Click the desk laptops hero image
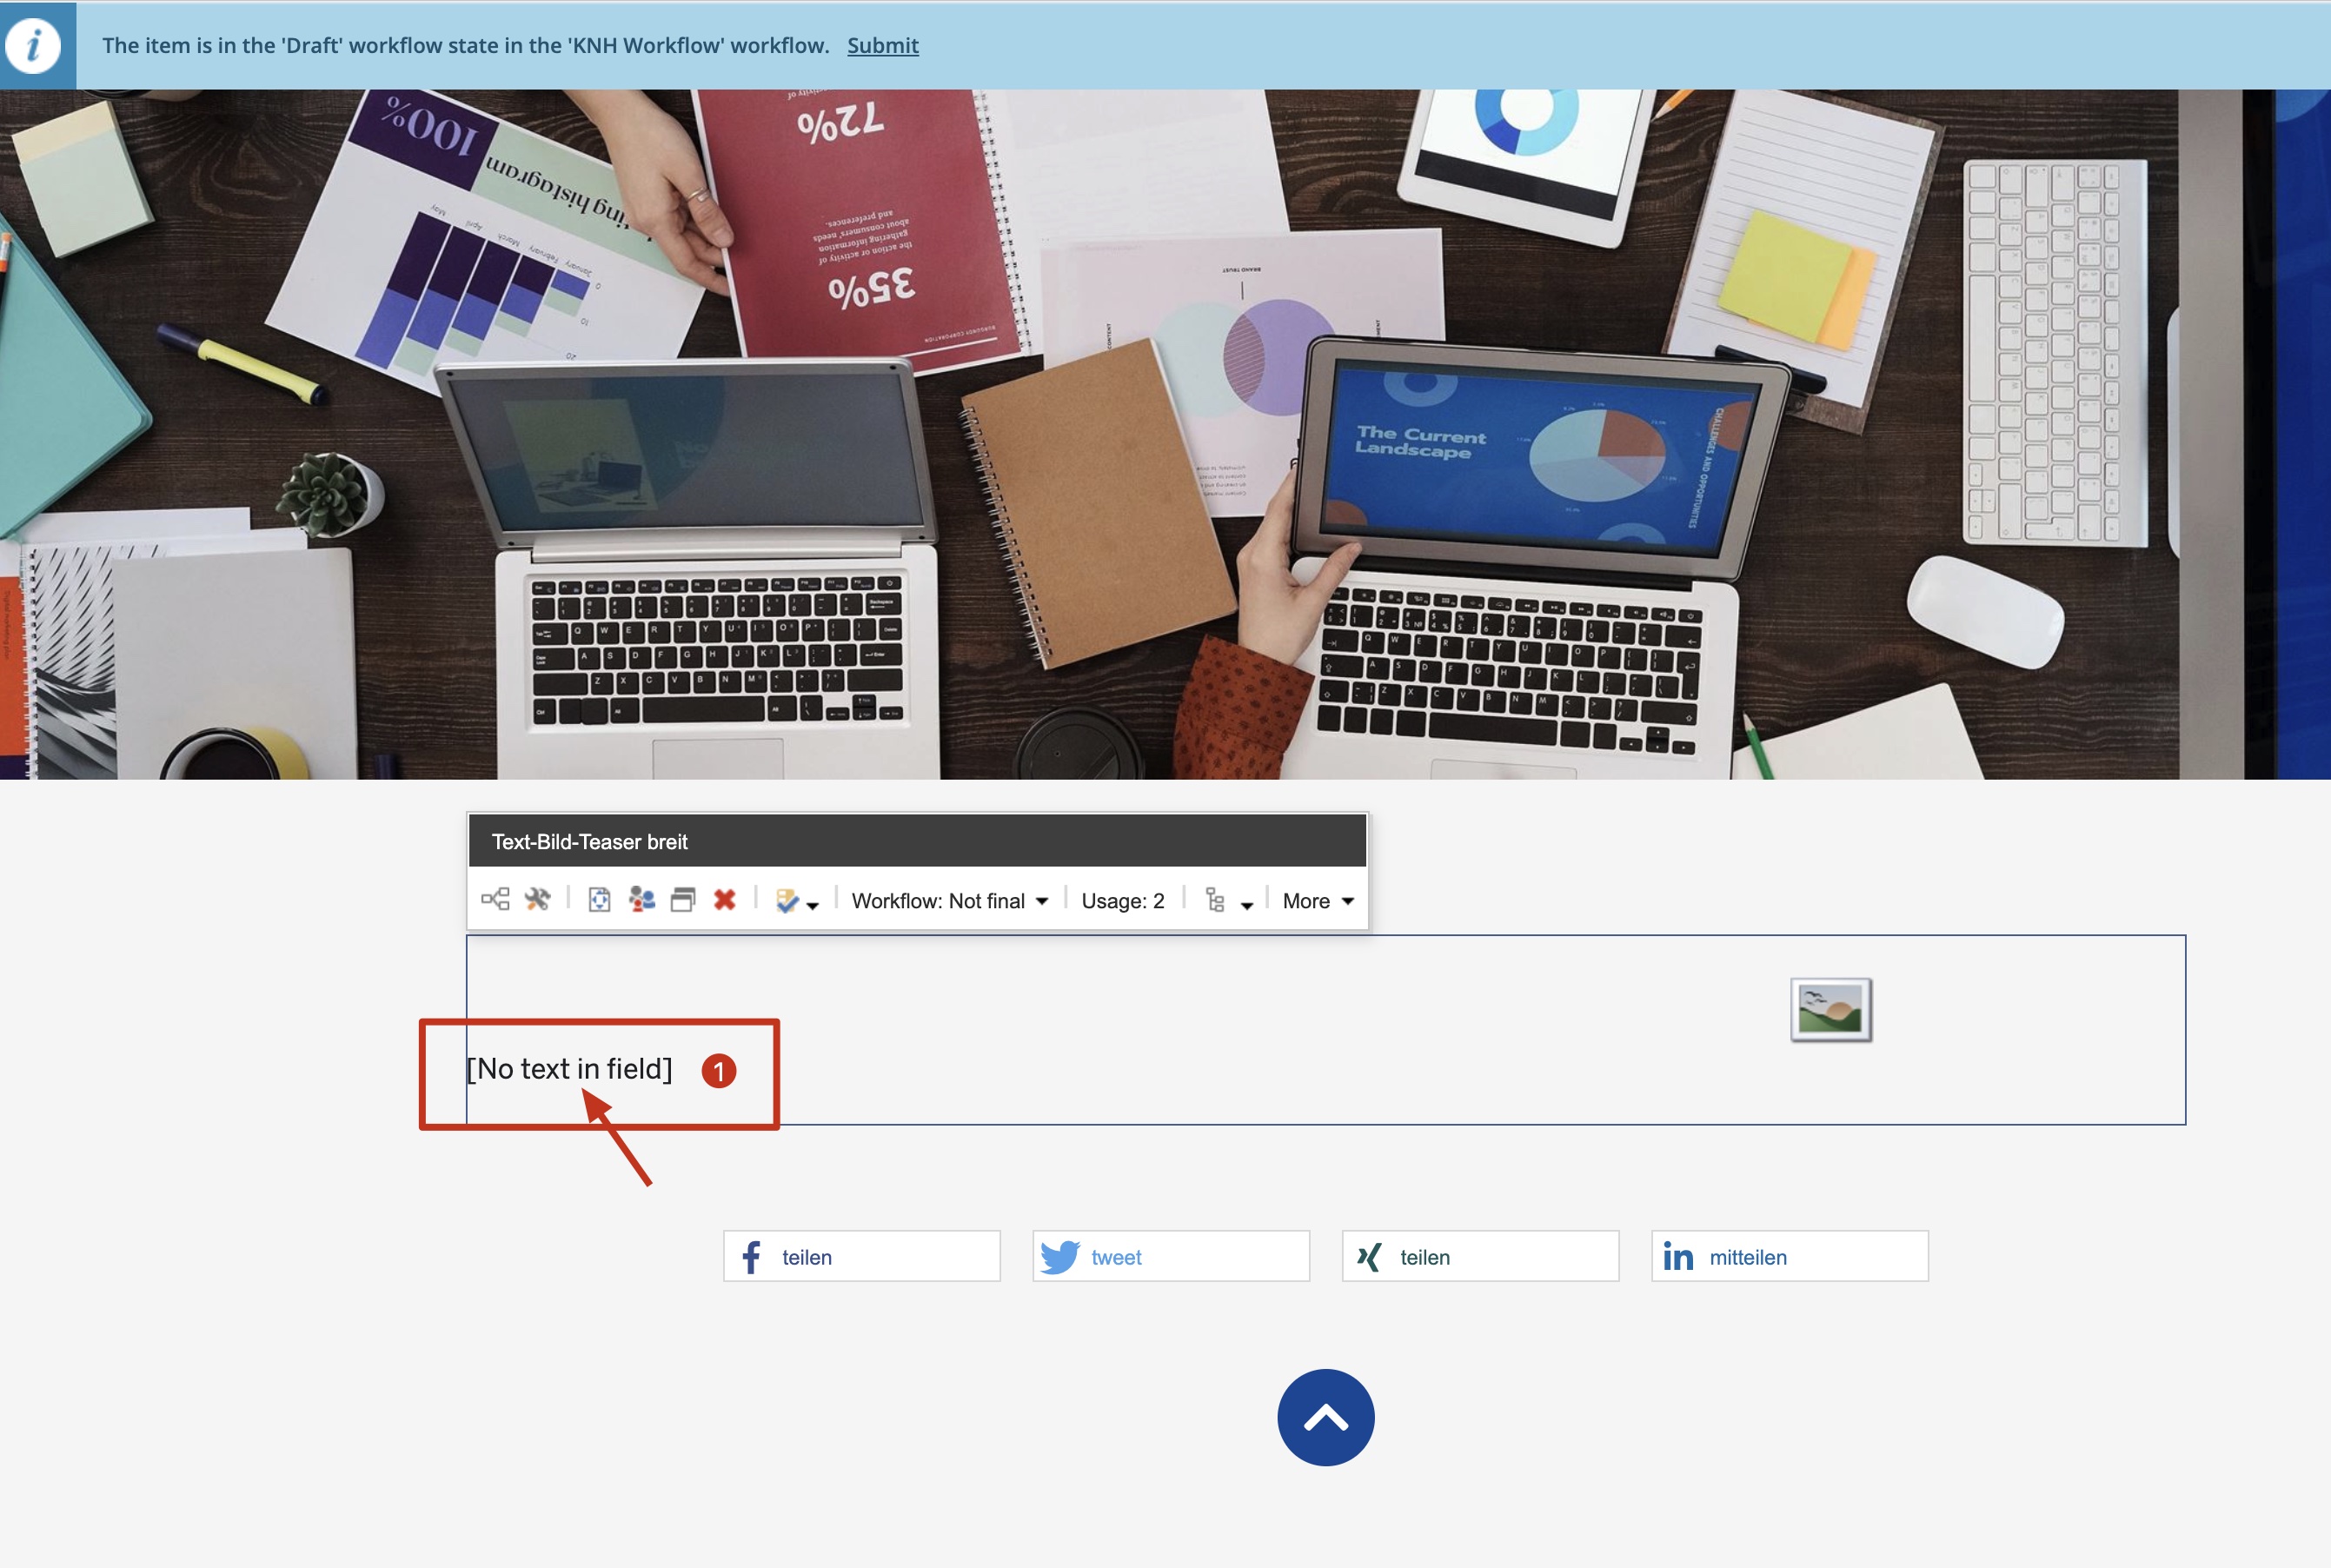 tap(1165, 434)
